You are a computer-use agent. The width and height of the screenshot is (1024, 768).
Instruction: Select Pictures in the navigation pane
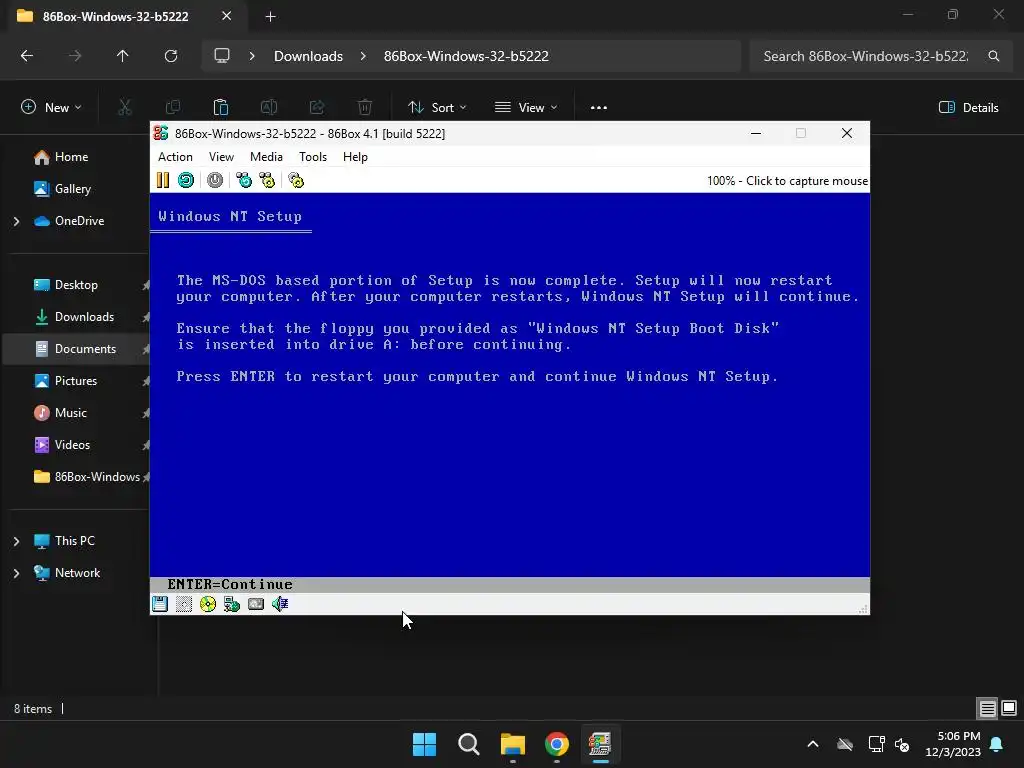point(78,381)
